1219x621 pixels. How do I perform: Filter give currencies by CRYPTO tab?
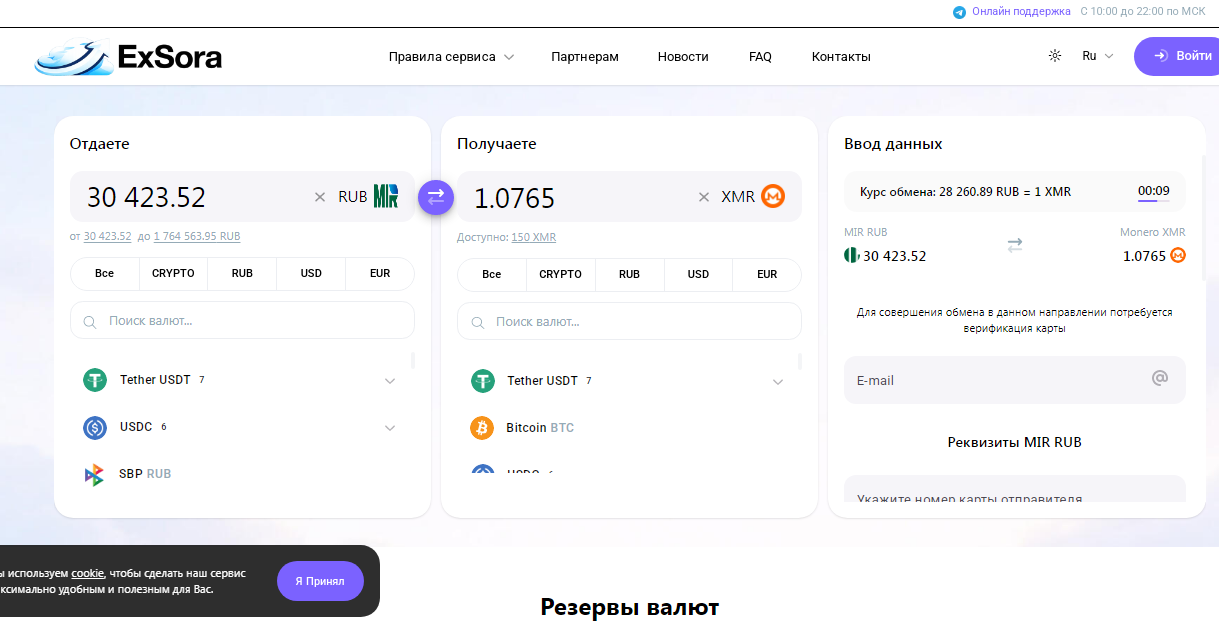pos(173,274)
